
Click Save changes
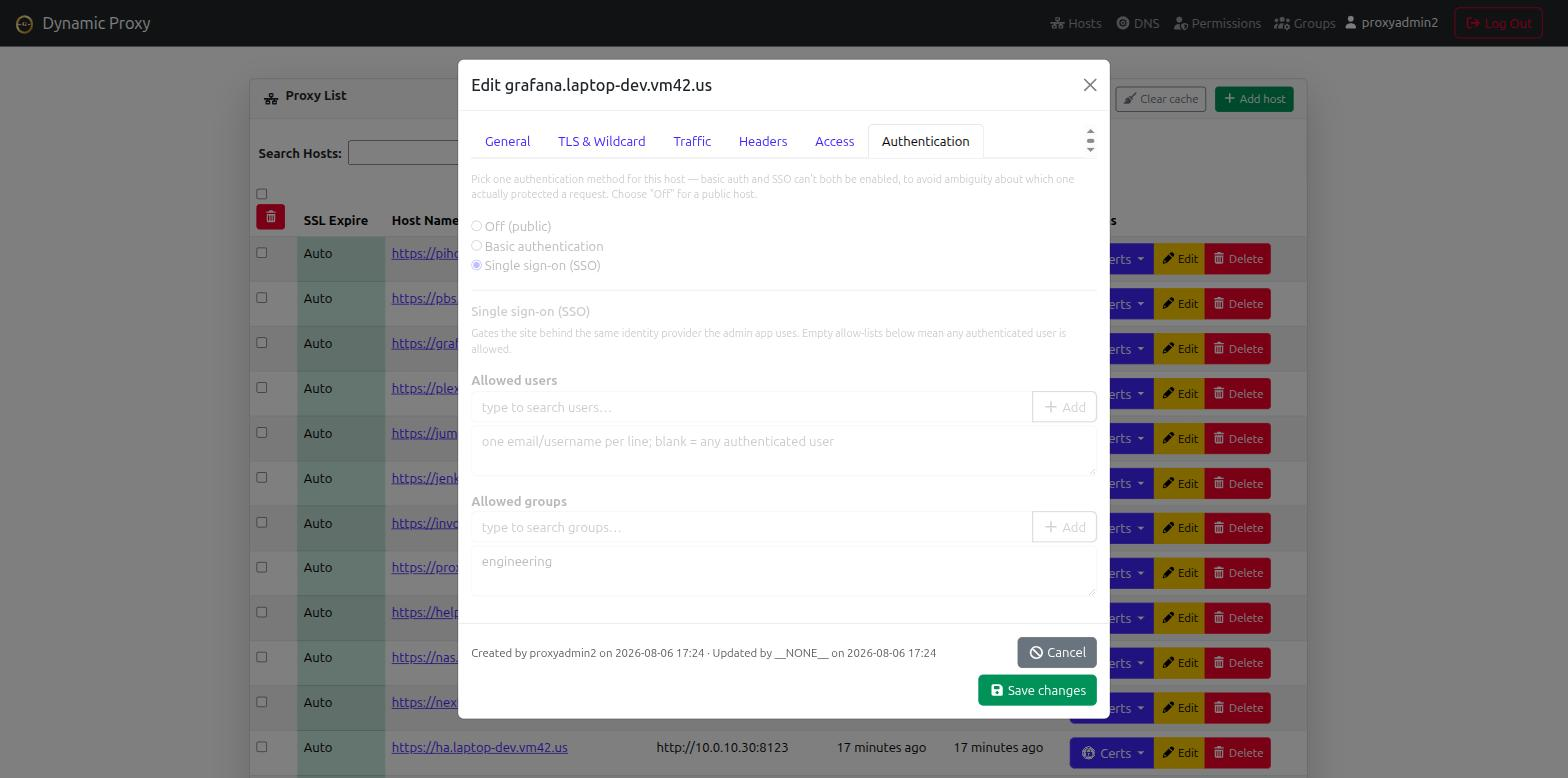click(x=1037, y=690)
